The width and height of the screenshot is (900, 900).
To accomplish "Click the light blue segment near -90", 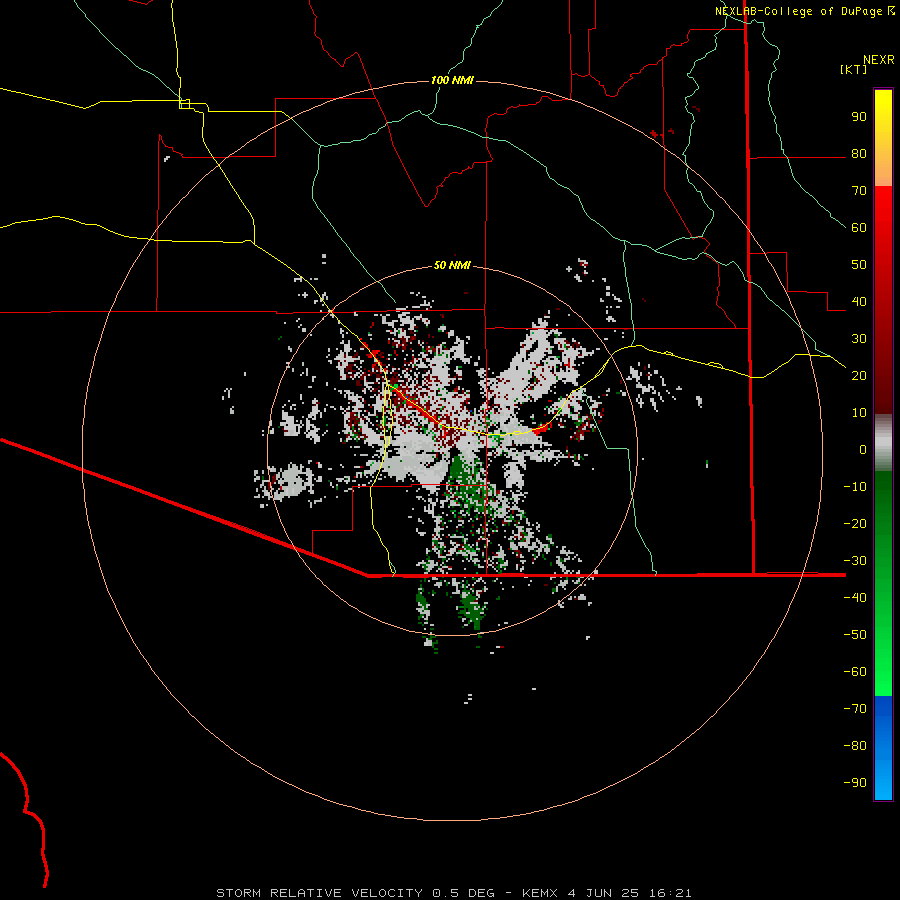I will pos(883,781).
